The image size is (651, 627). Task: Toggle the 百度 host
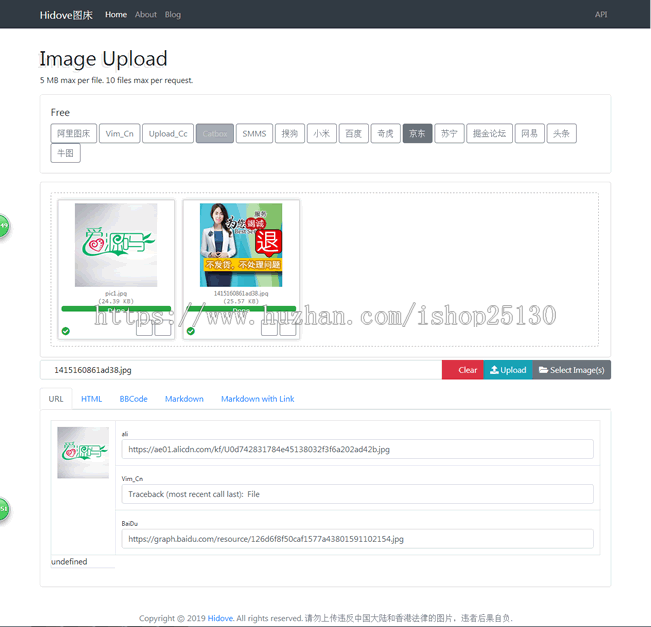click(x=354, y=133)
